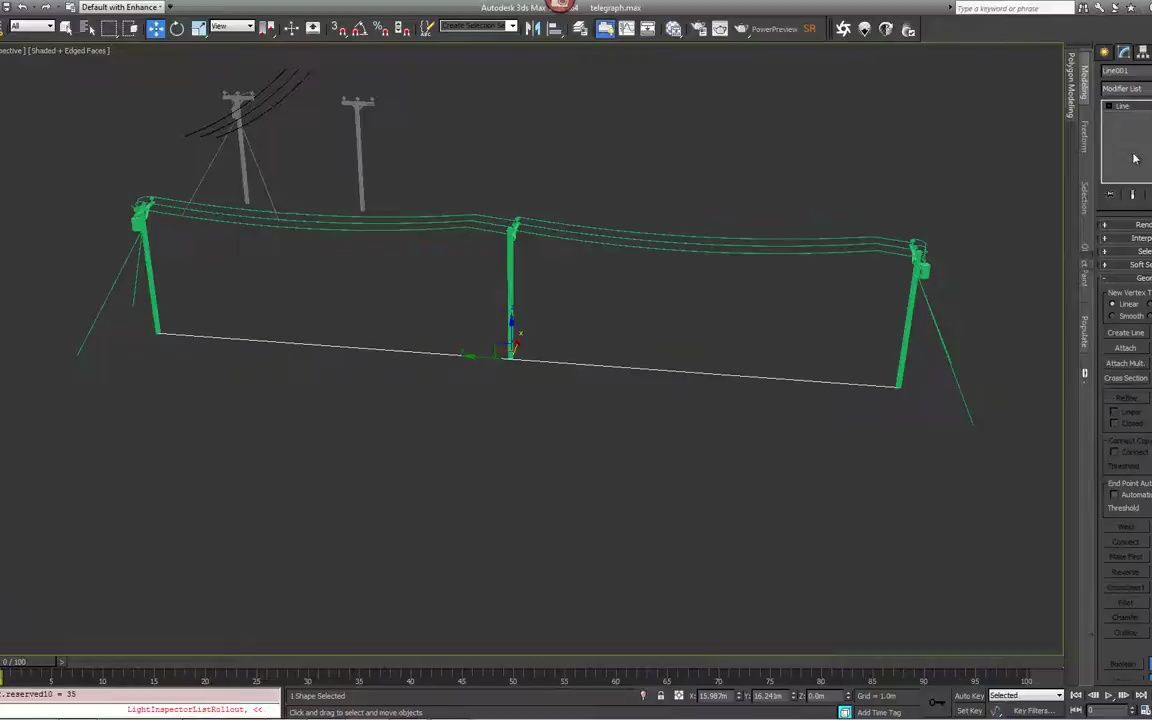Click the Create Line button
Image resolution: width=1152 pixels, height=720 pixels.
pyautogui.click(x=1126, y=333)
